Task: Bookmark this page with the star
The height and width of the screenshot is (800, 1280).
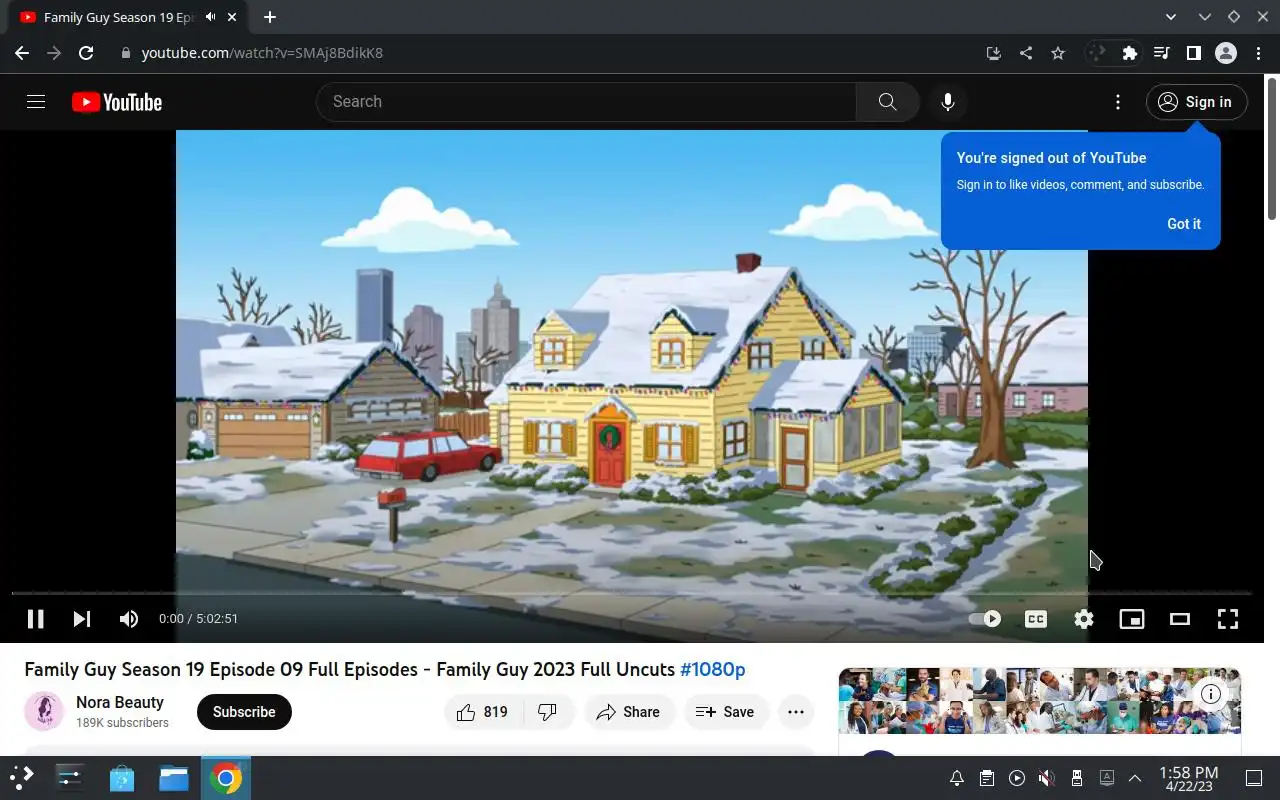Action: 1058,53
